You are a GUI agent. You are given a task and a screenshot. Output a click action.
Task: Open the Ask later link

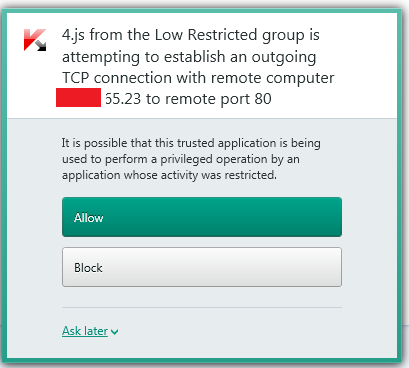85,331
